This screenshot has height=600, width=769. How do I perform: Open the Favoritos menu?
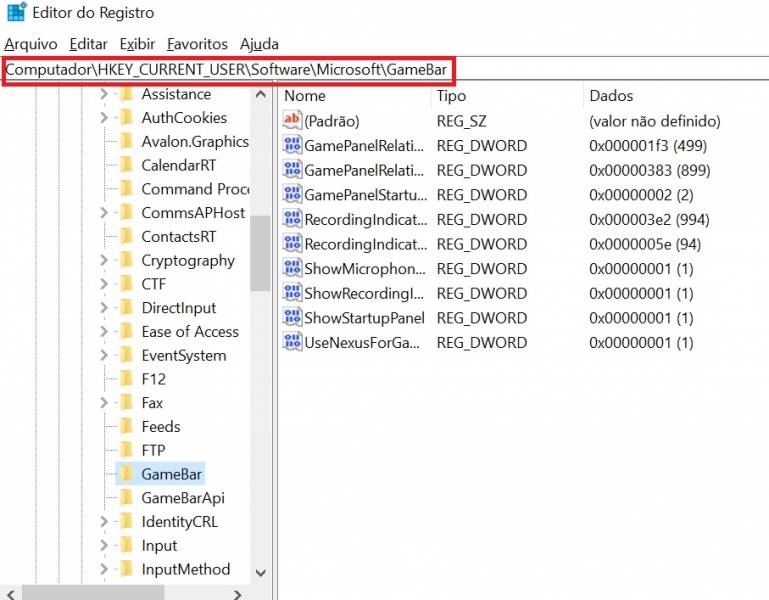pyautogui.click(x=197, y=44)
